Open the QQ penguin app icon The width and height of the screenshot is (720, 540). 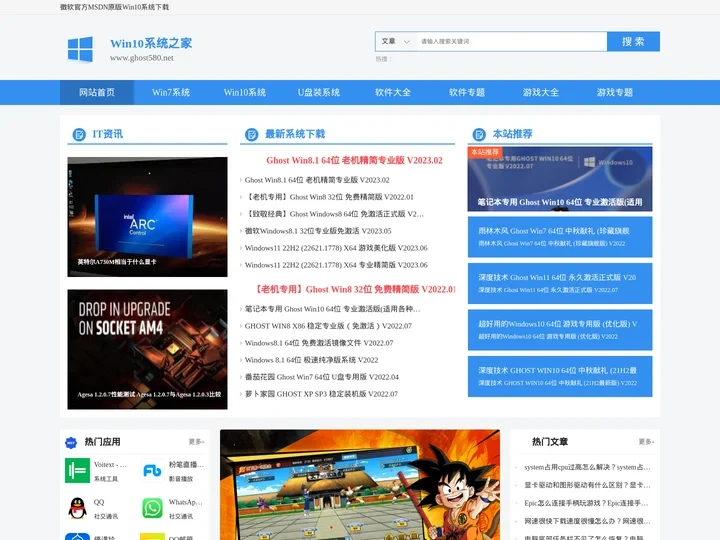point(77,508)
